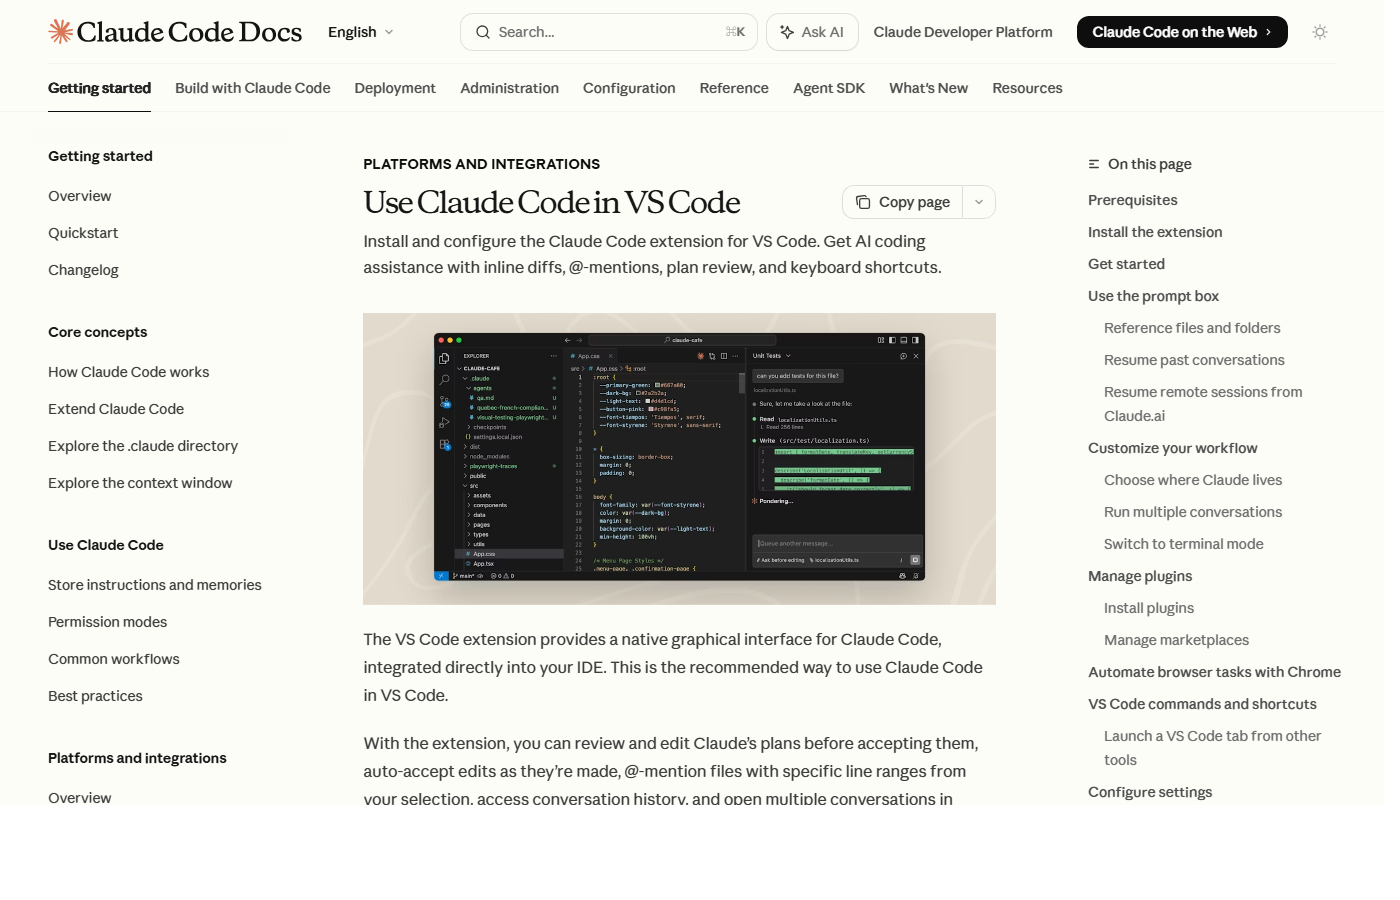Open Explore the .claude directory page
Viewport: 1400px width, 900px height.
coord(143,446)
